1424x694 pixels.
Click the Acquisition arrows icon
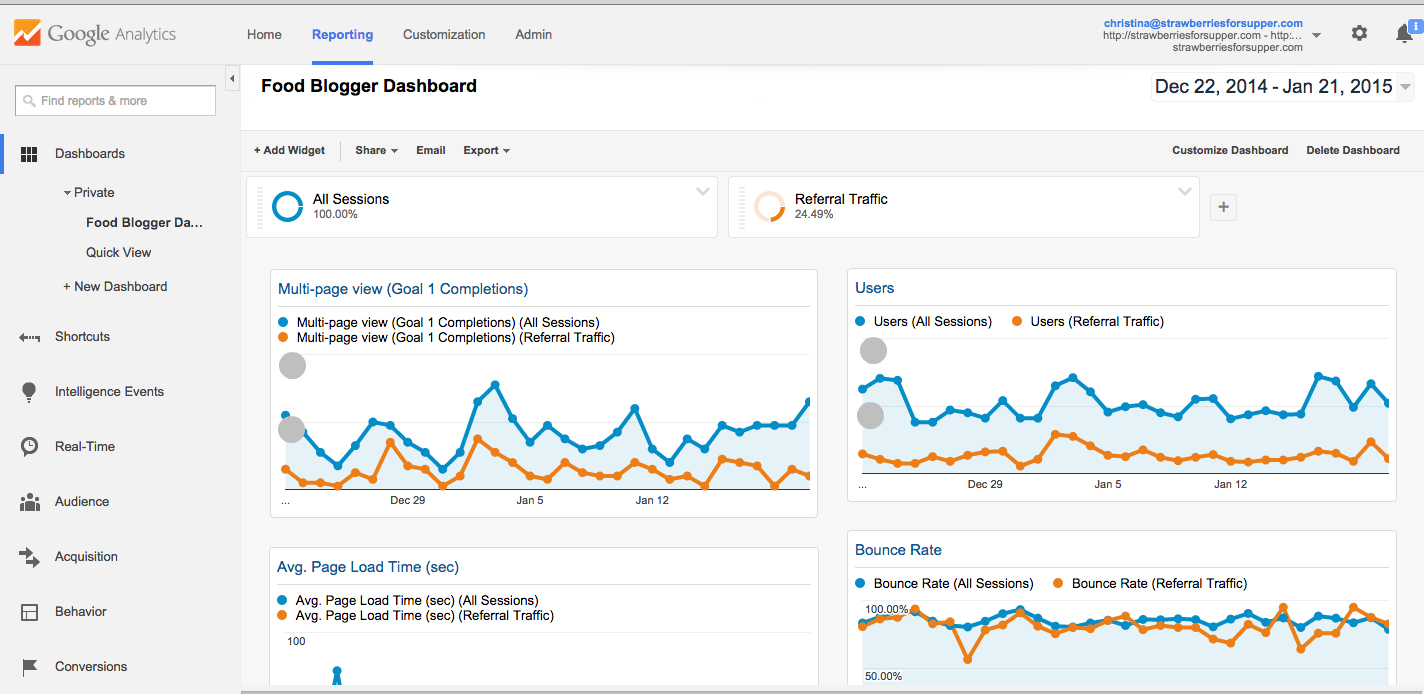tap(29, 557)
